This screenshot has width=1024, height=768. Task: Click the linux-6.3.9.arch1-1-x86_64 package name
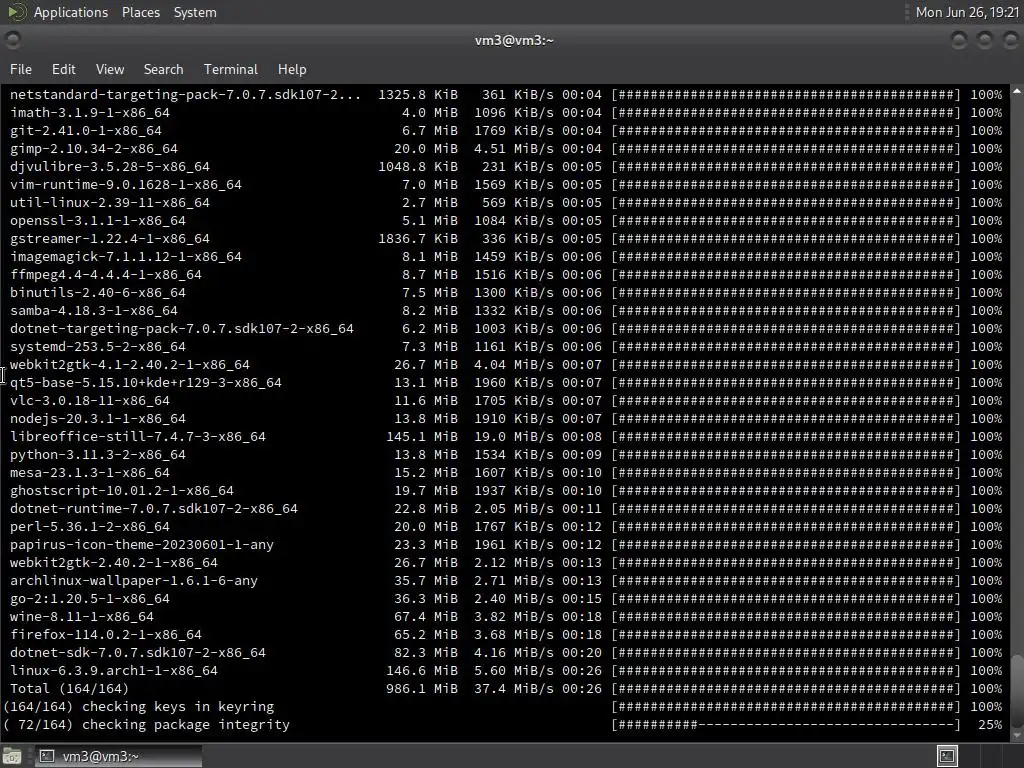114,671
